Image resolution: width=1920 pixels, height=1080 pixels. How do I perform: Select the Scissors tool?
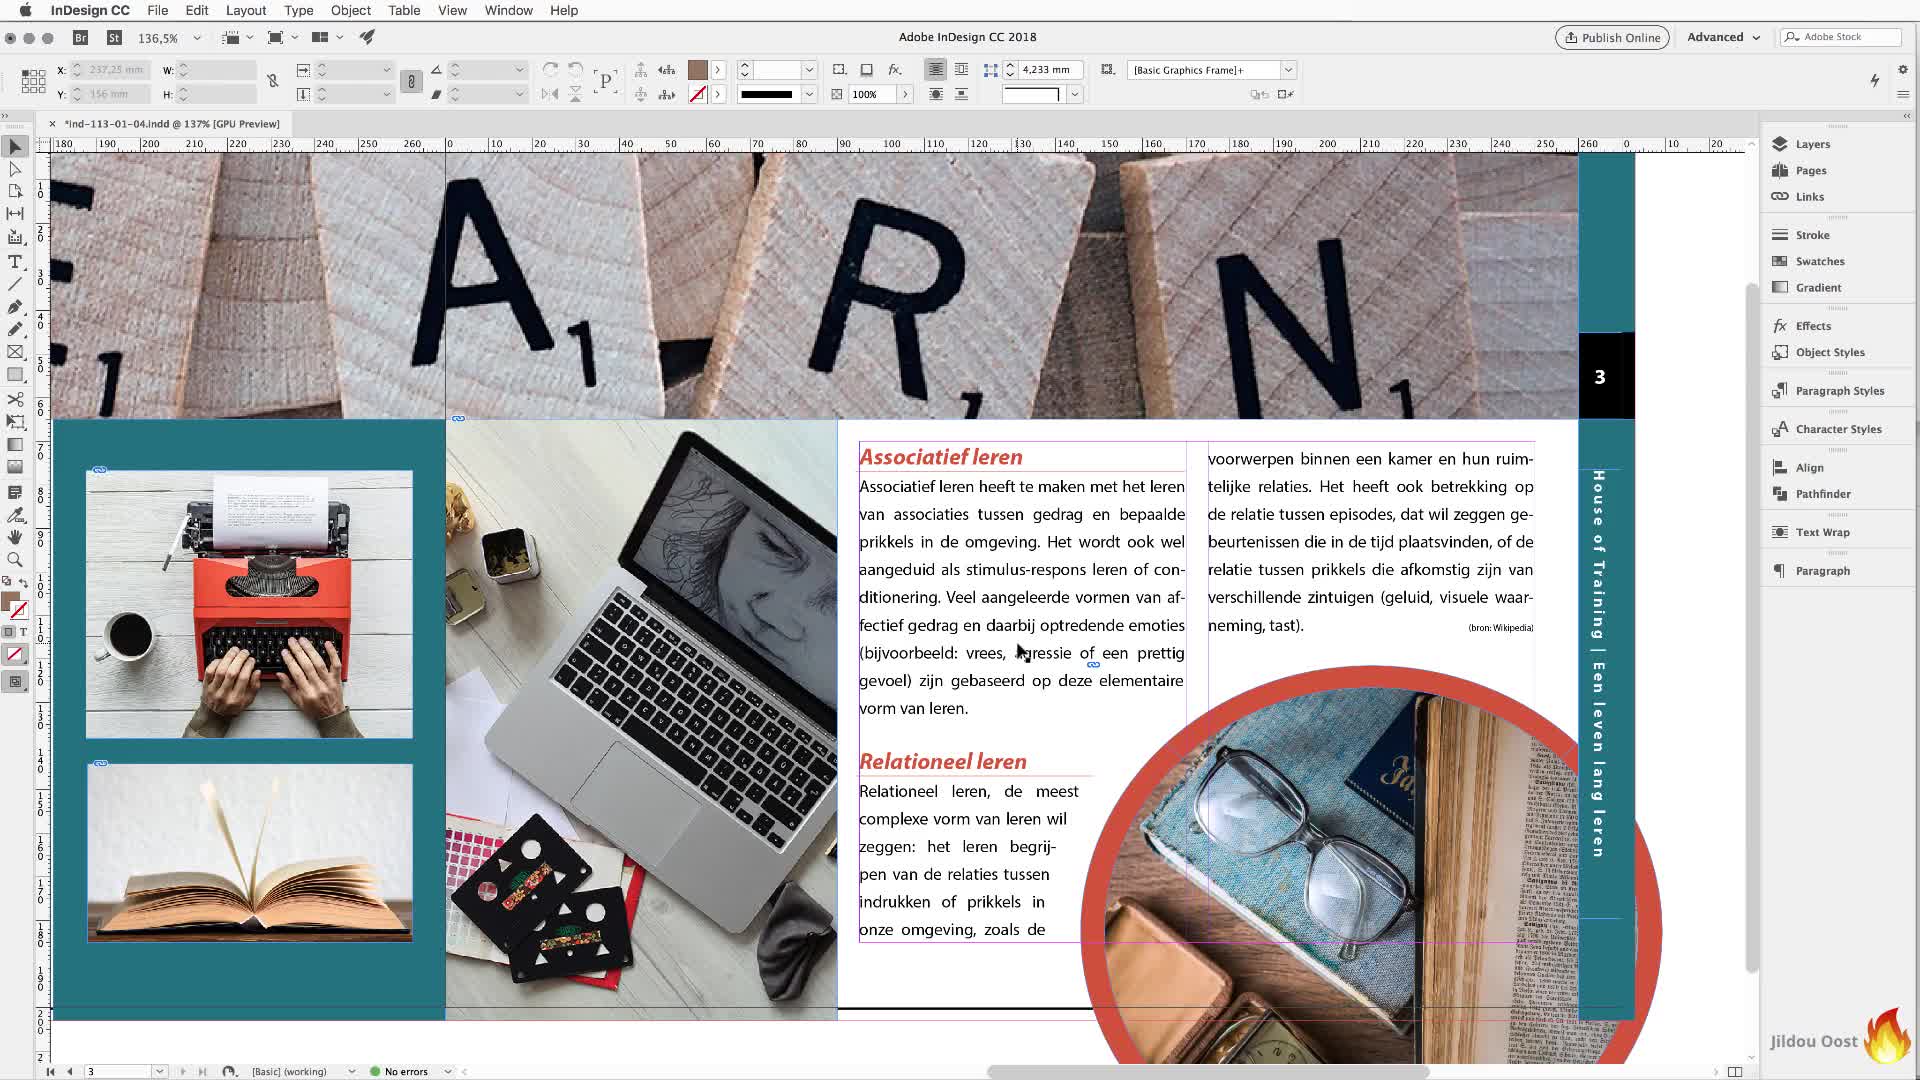15,399
